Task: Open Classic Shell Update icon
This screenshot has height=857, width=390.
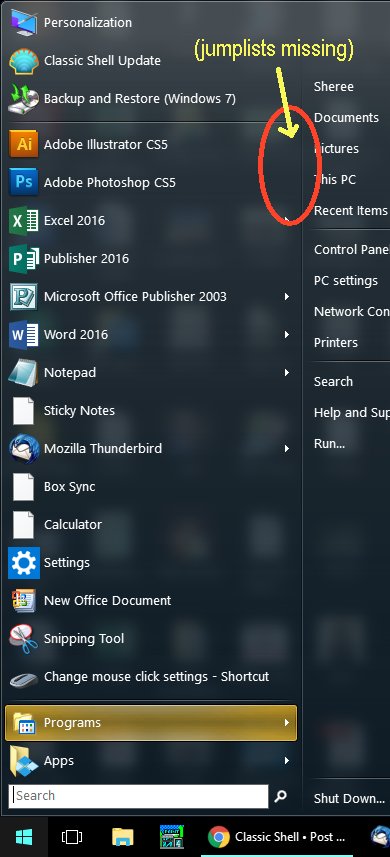Action: tap(23, 61)
